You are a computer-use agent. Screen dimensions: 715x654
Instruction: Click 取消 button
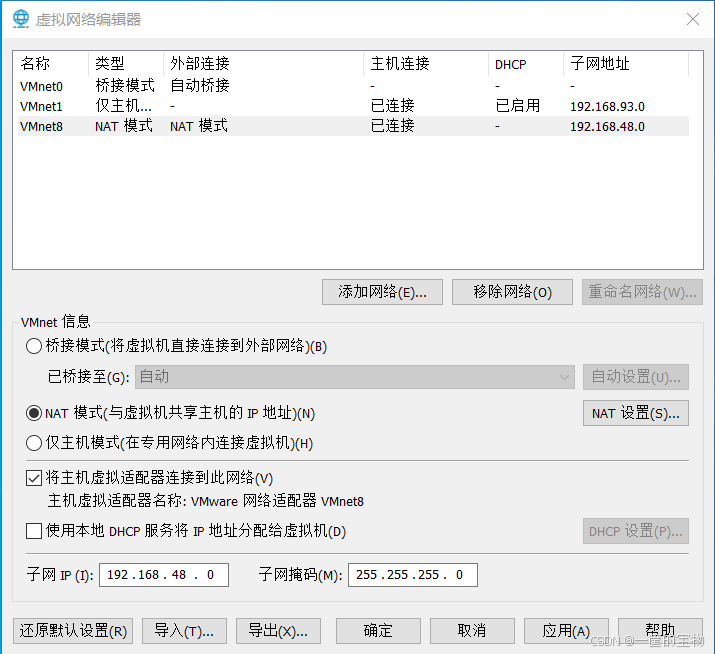[472, 631]
